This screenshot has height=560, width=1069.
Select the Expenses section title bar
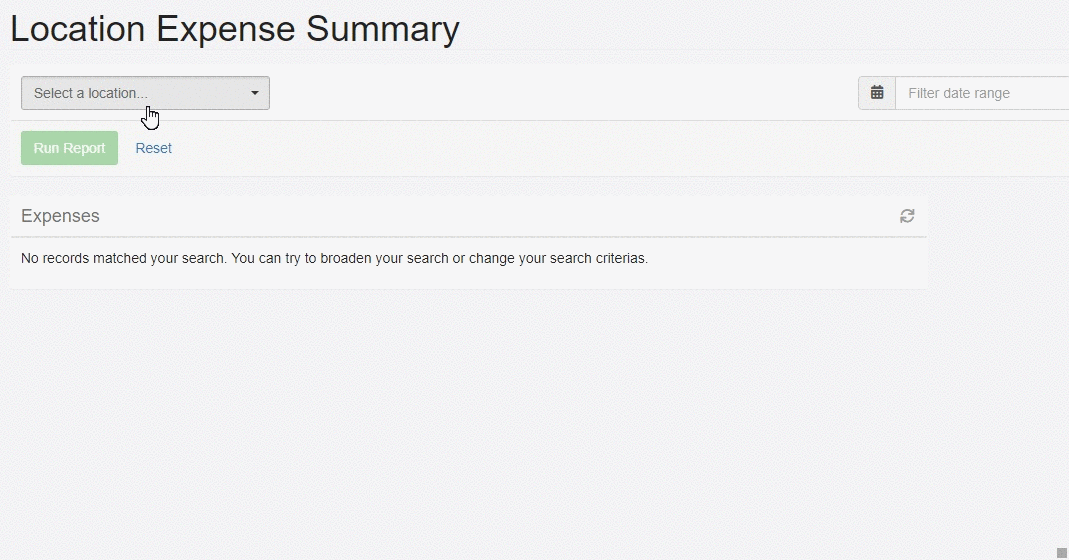coord(468,216)
